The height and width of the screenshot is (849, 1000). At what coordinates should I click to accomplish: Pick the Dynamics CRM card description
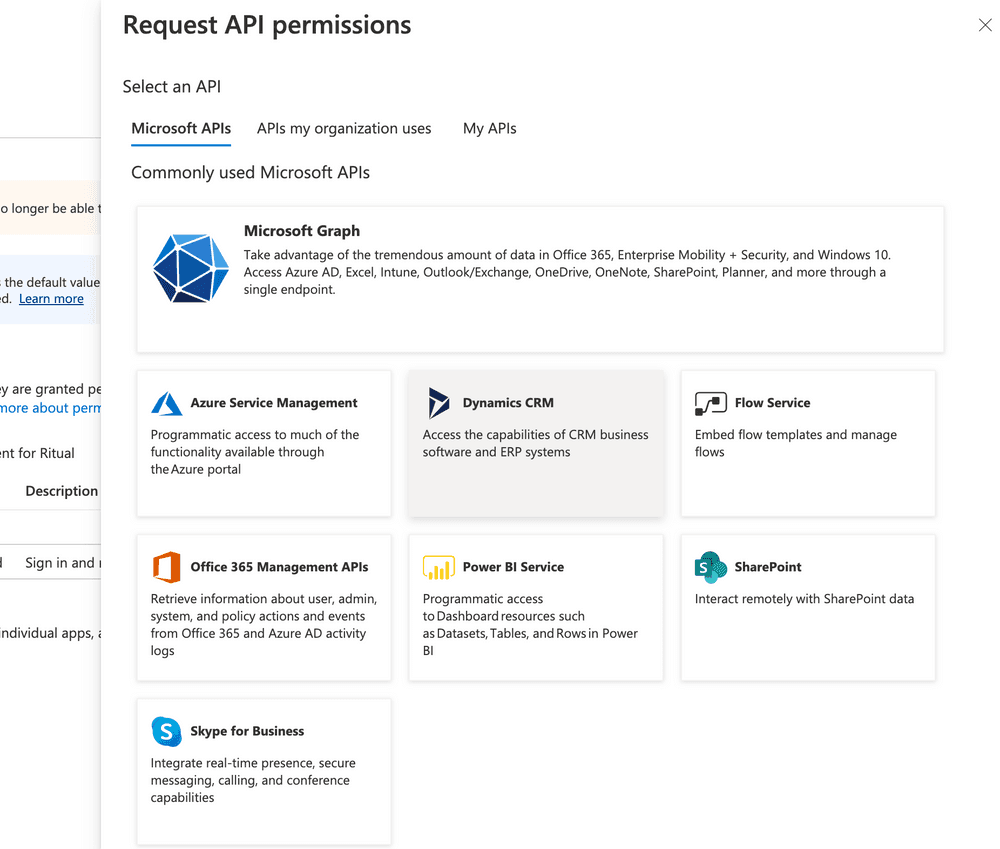point(535,443)
